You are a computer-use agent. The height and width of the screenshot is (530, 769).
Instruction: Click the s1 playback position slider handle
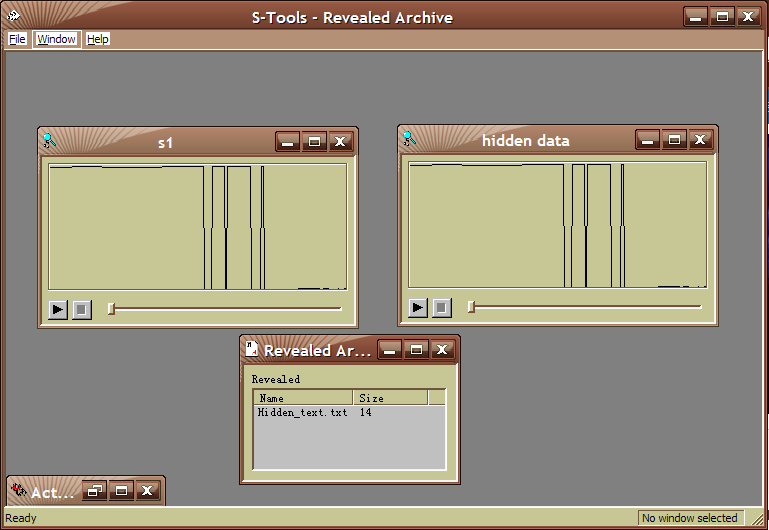click(111, 308)
